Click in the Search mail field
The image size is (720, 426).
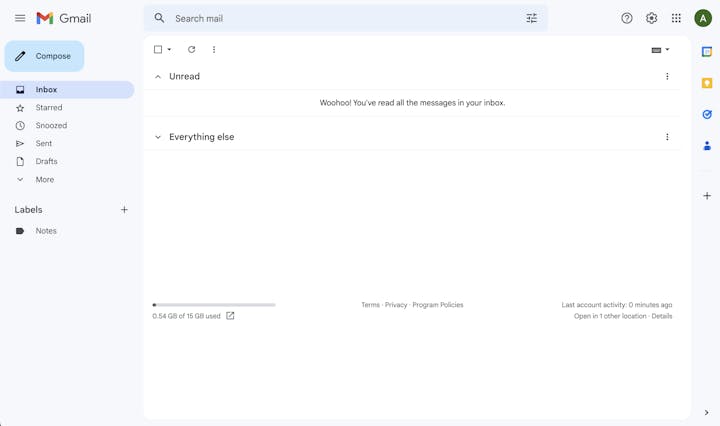click(x=340, y=18)
